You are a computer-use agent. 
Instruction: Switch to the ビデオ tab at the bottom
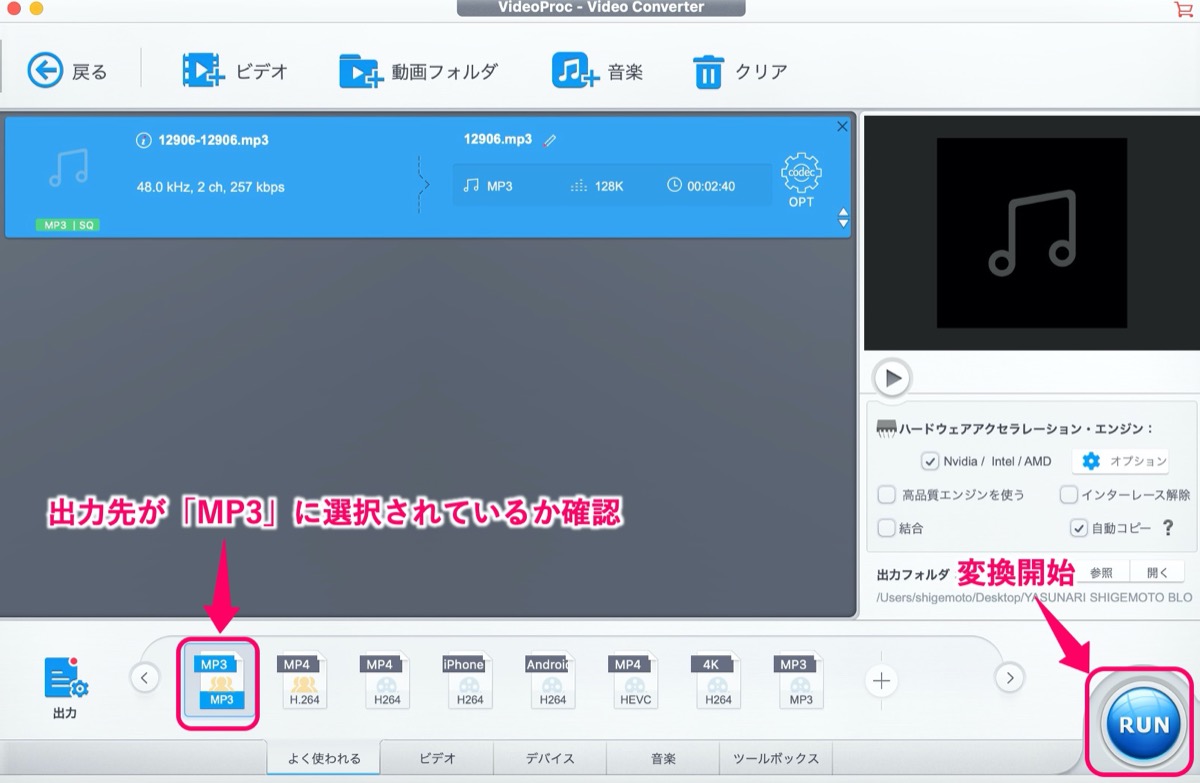click(x=437, y=757)
